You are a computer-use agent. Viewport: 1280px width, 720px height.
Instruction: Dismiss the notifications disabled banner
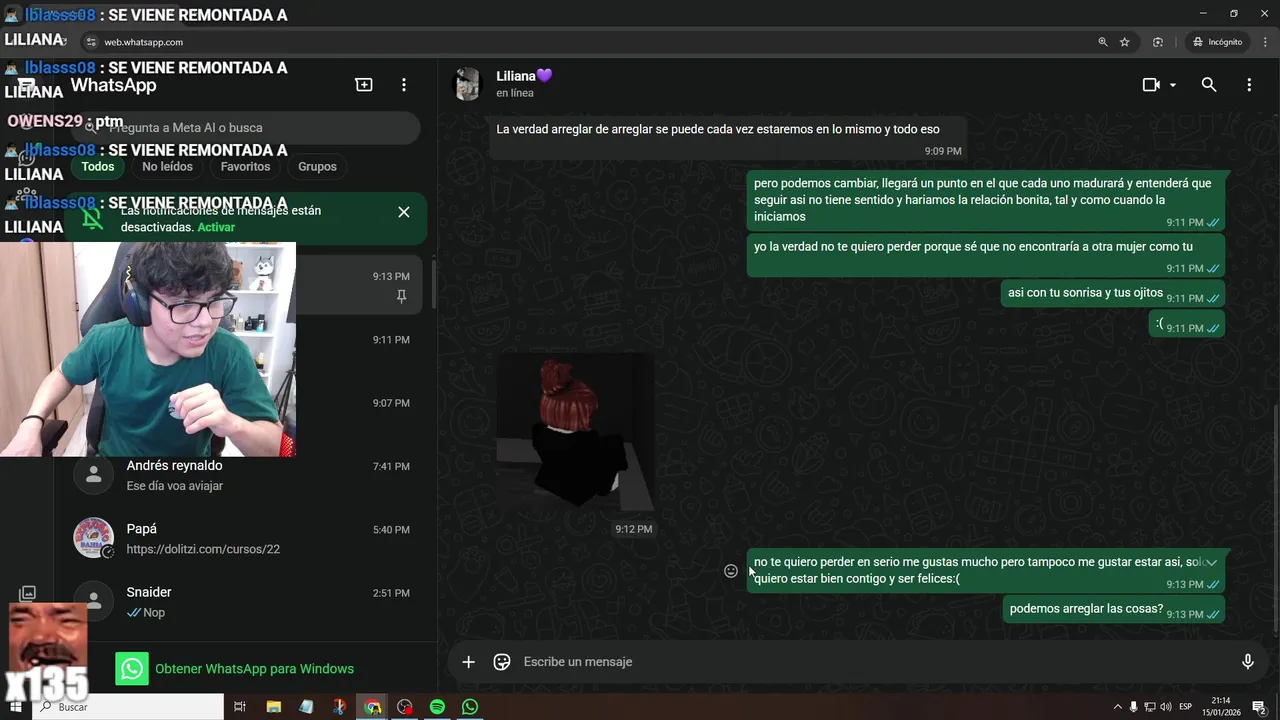(404, 212)
